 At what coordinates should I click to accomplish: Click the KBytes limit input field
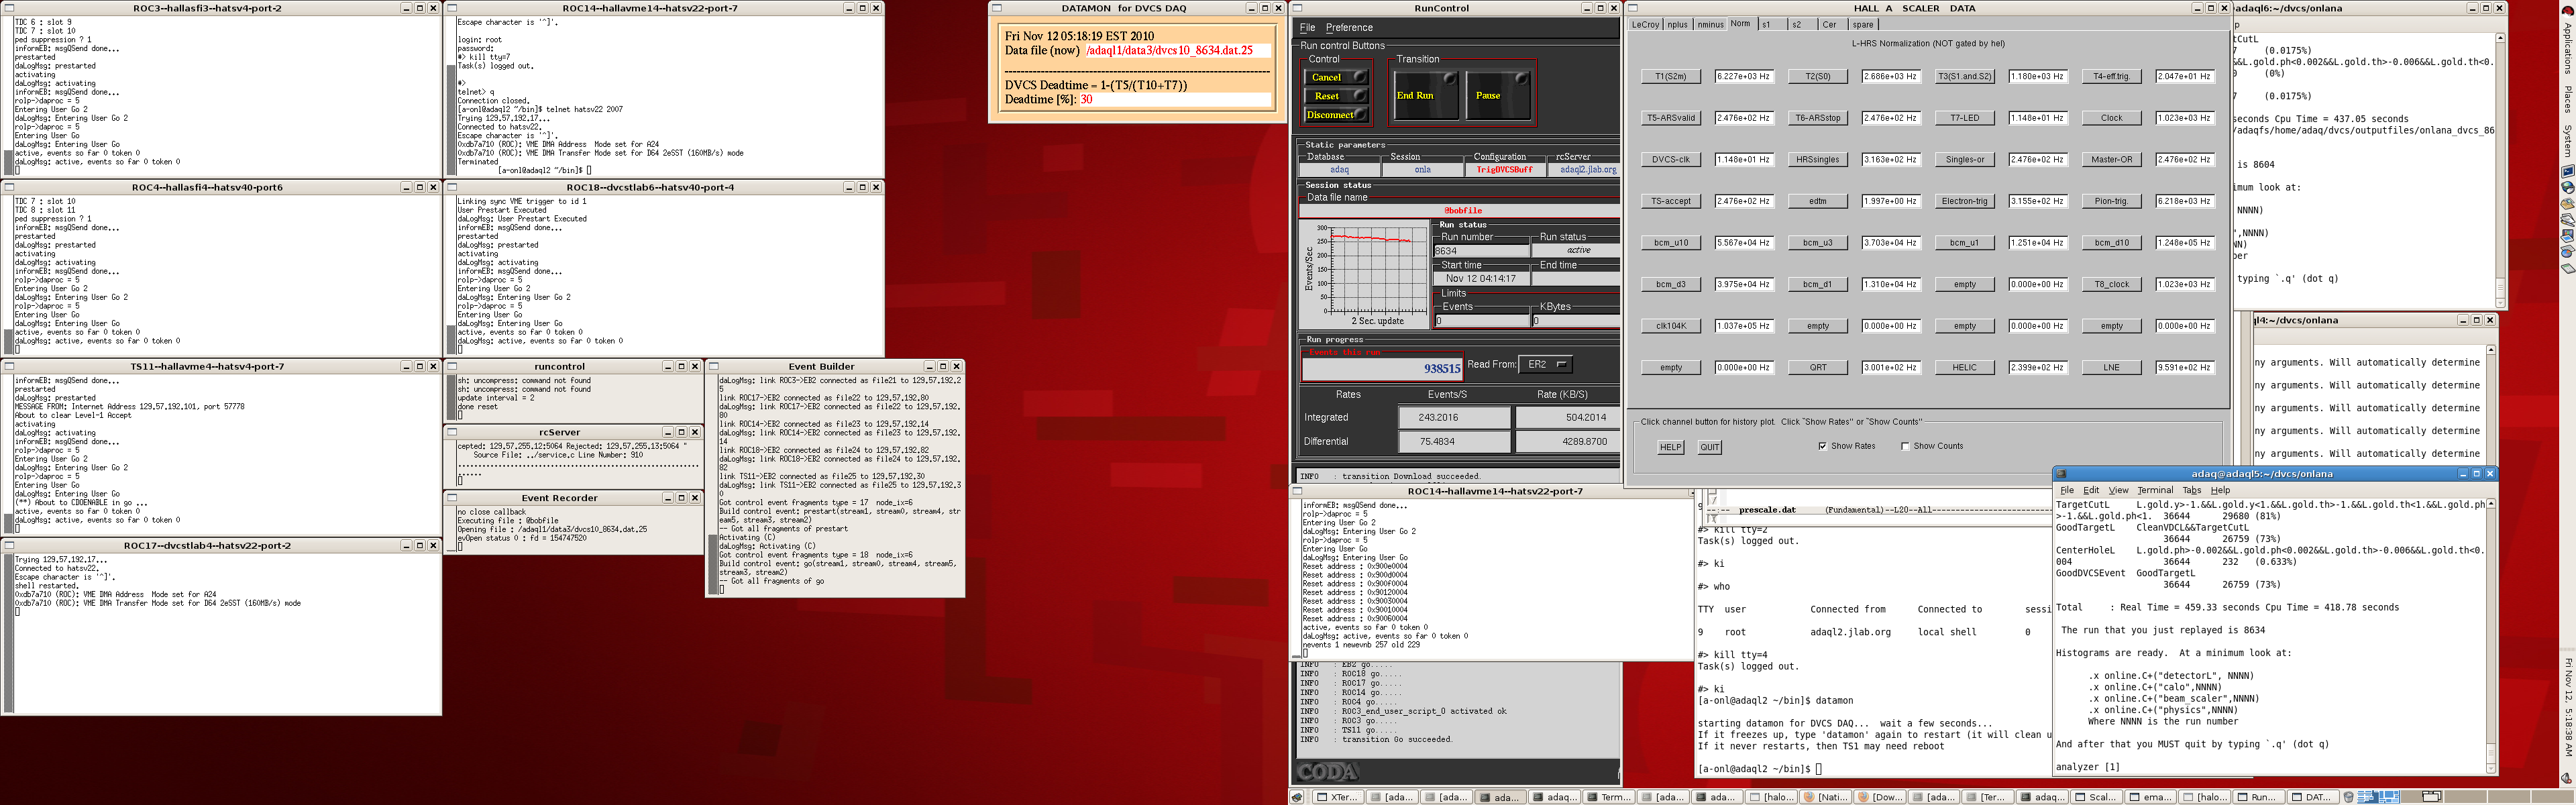pyautogui.click(x=1576, y=321)
